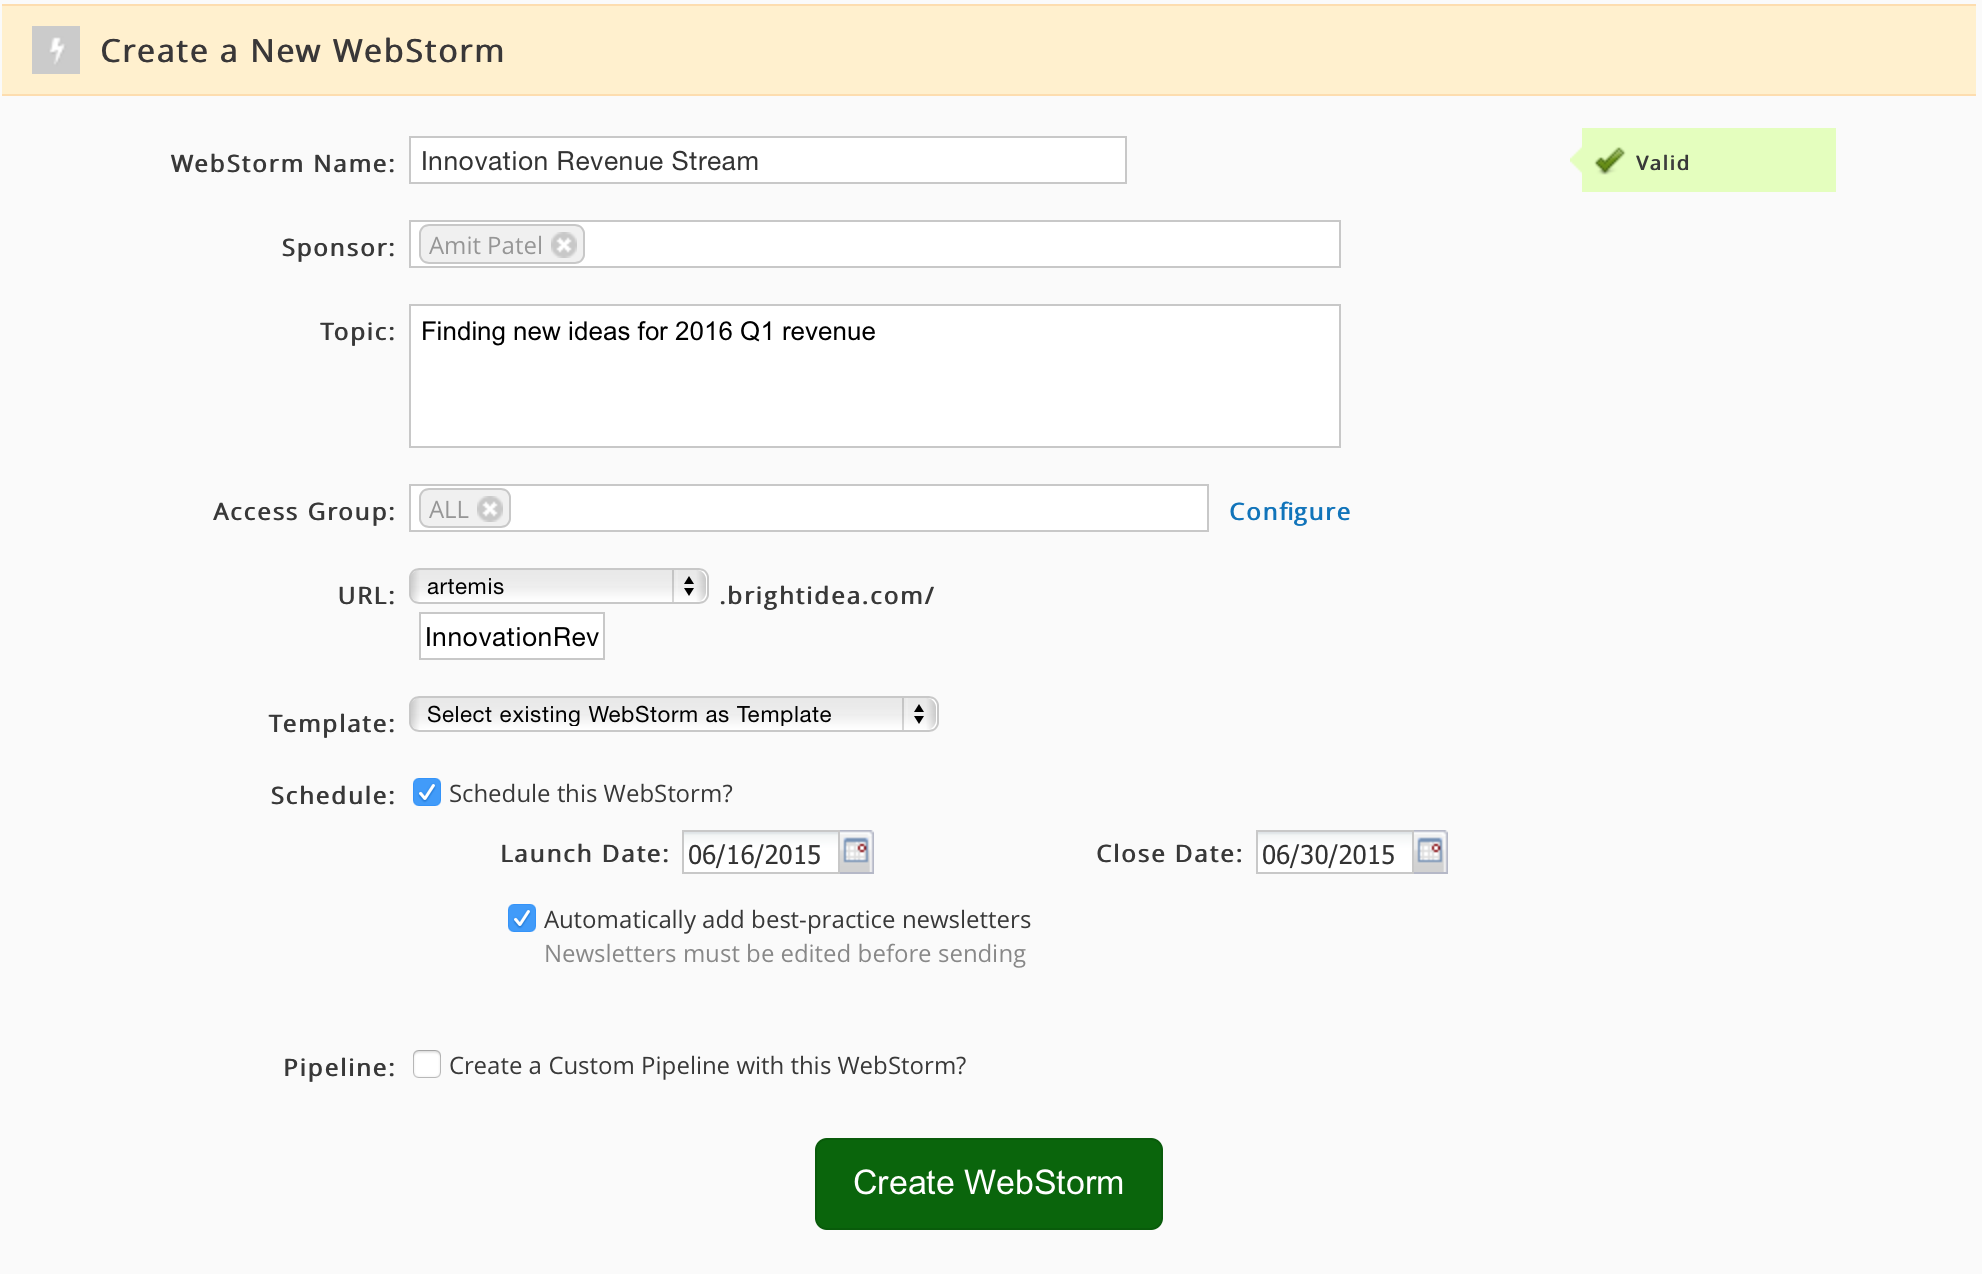Viewport: 1982px width, 1274px height.
Task: Open the artemis URL subdomain dropdown
Action: 559,586
